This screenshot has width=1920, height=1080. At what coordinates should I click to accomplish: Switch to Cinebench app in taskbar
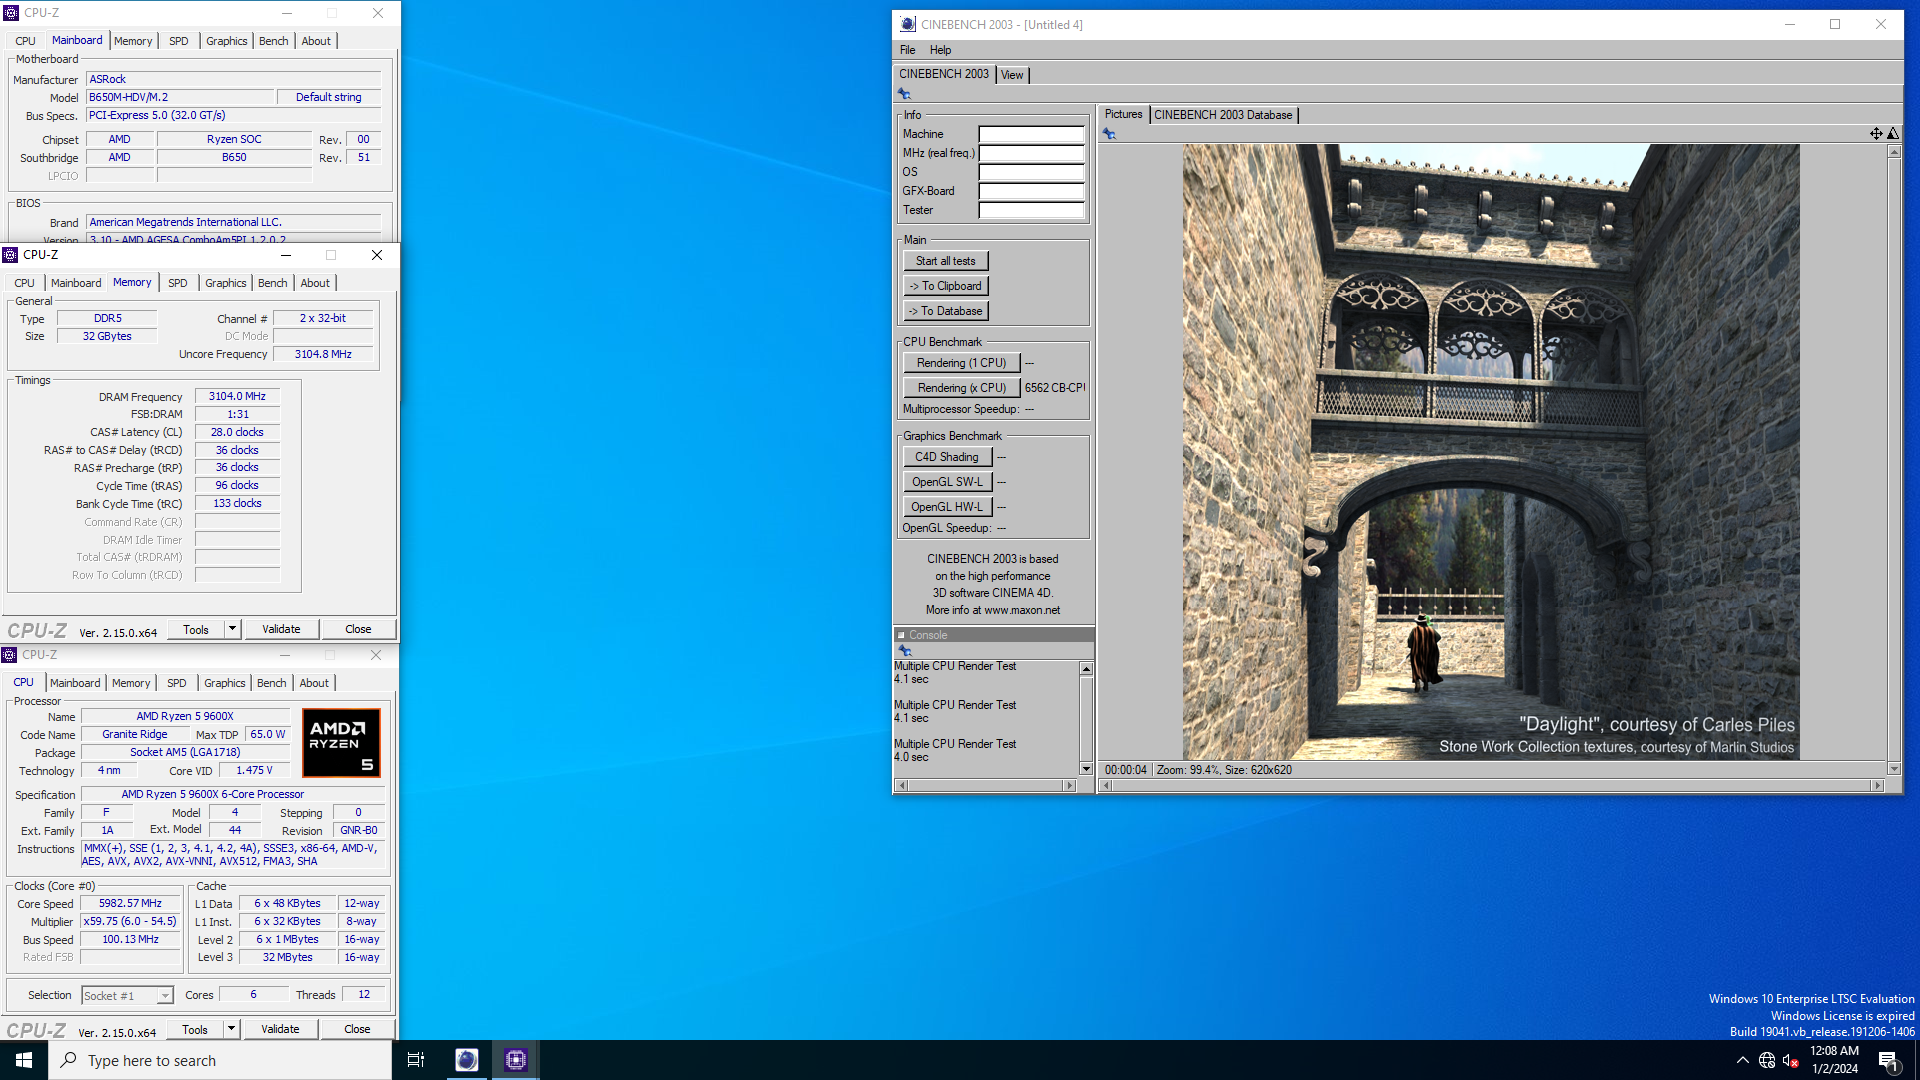tap(467, 1060)
